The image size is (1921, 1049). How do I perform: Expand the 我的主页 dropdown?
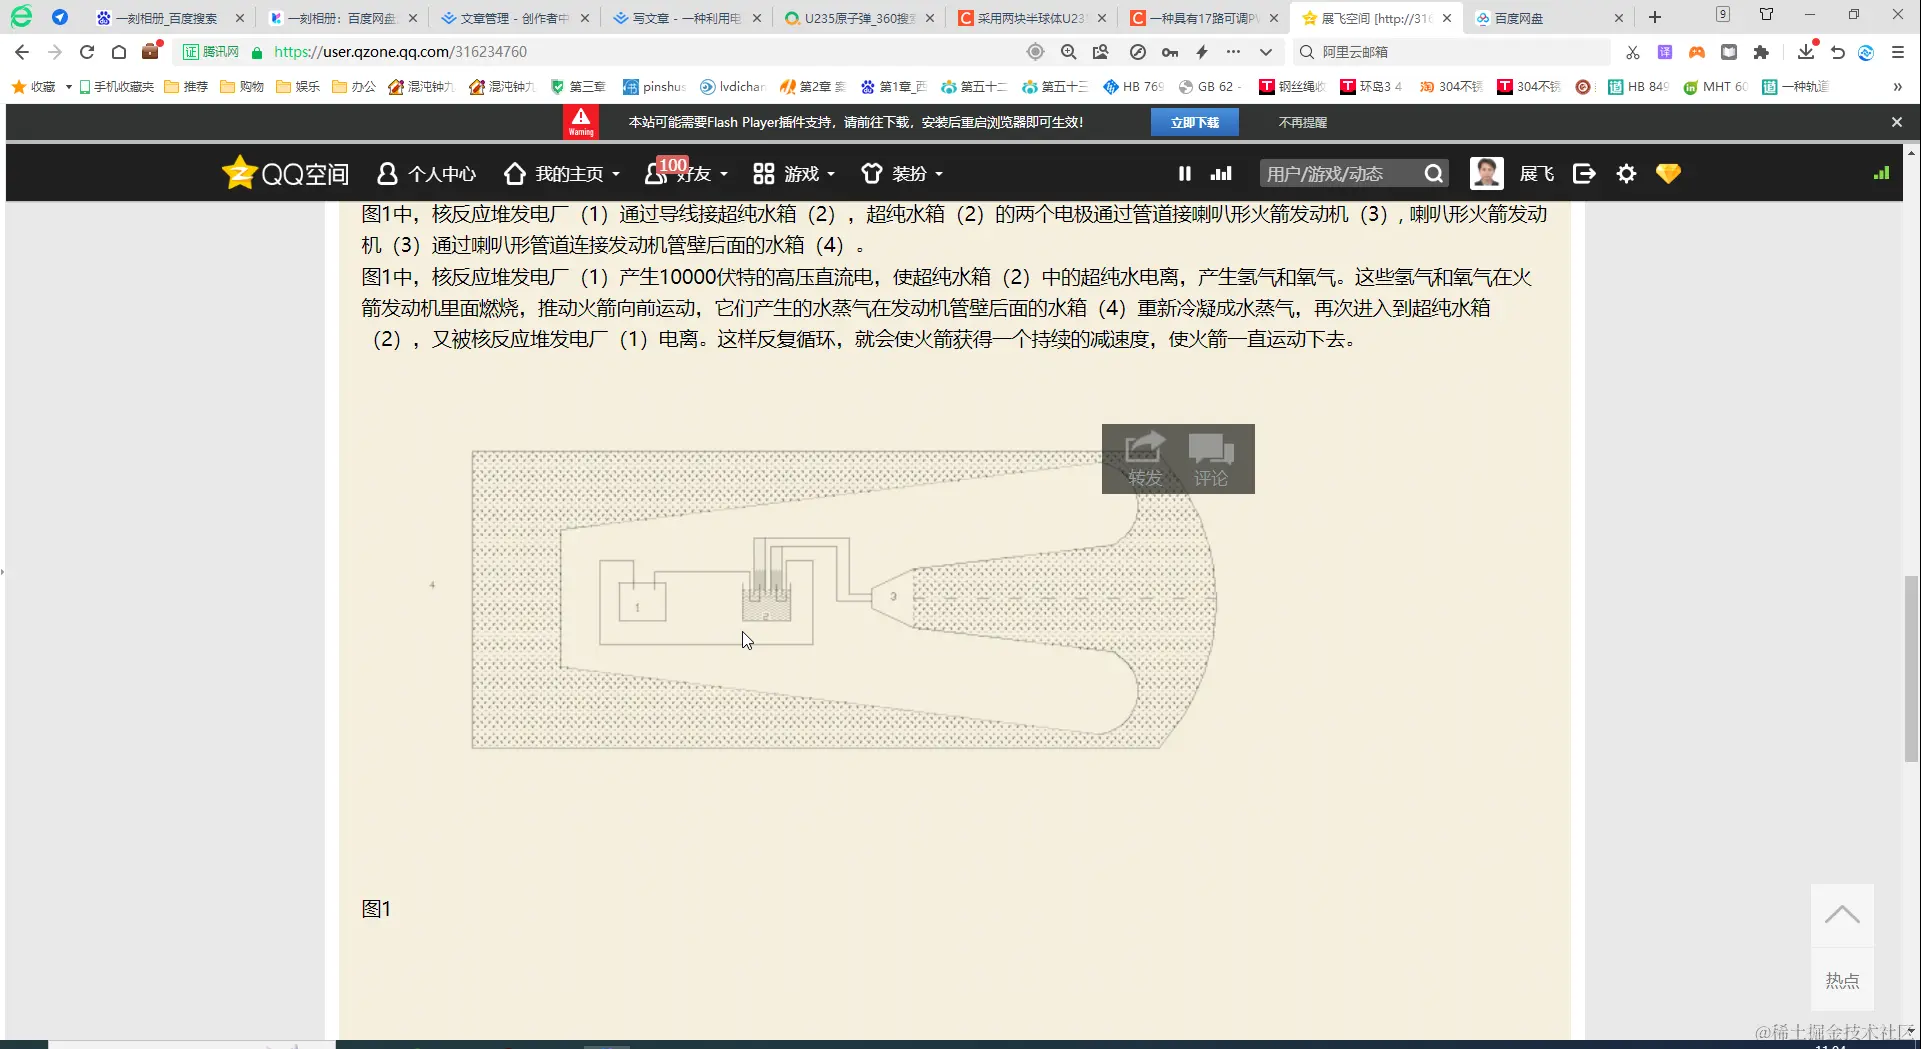point(561,173)
